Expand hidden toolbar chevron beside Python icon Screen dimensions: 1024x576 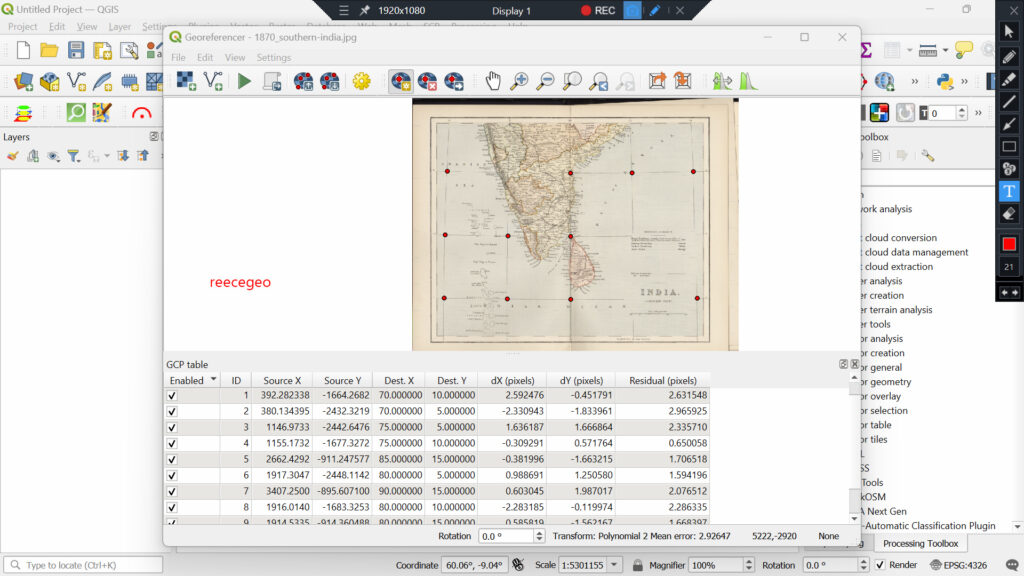pyautogui.click(x=965, y=81)
